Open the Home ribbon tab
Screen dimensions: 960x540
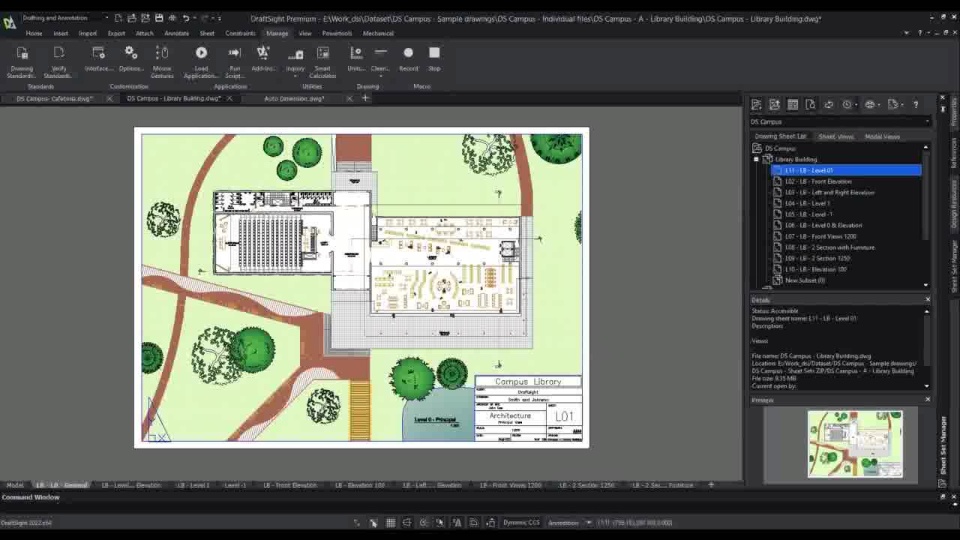point(34,34)
